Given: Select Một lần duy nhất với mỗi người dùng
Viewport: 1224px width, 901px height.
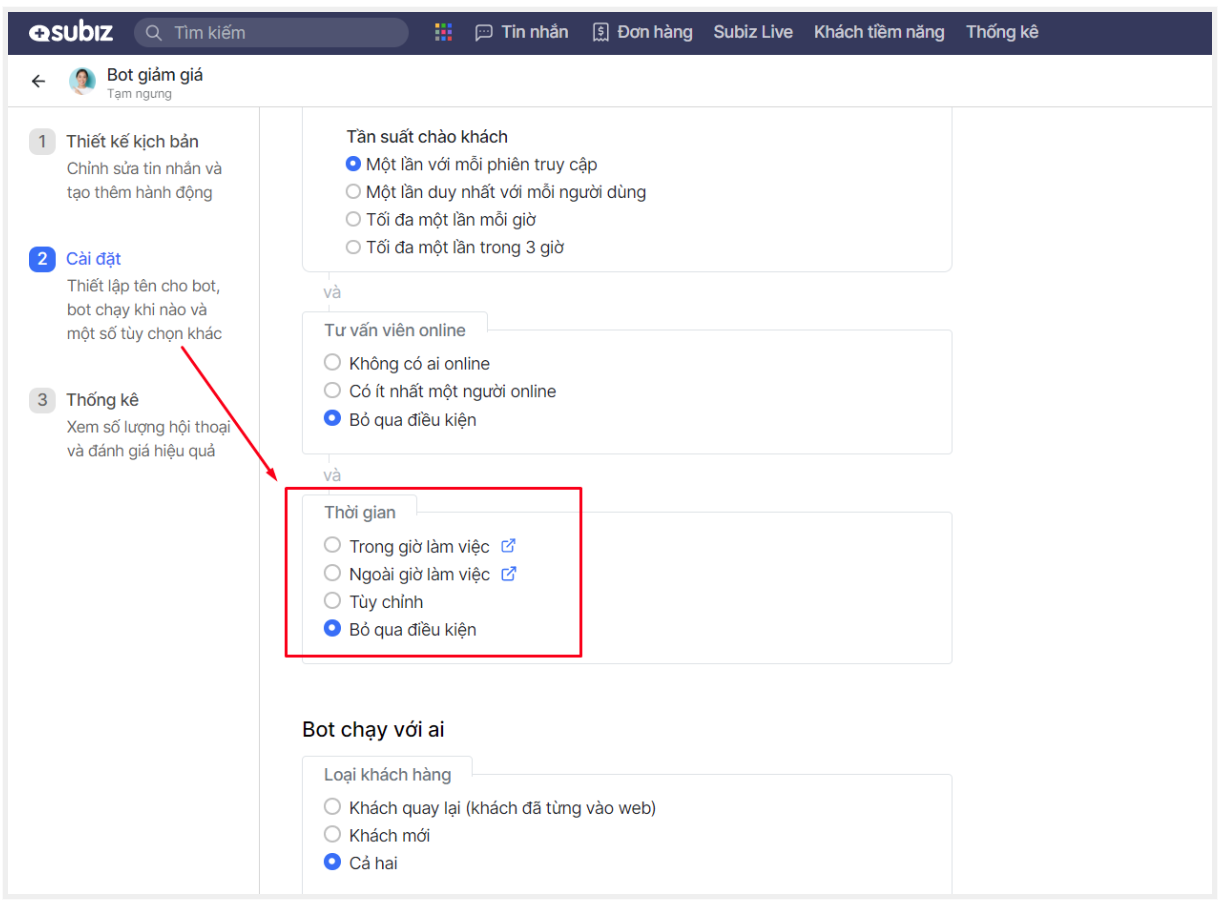Looking at the screenshot, I should point(353,192).
